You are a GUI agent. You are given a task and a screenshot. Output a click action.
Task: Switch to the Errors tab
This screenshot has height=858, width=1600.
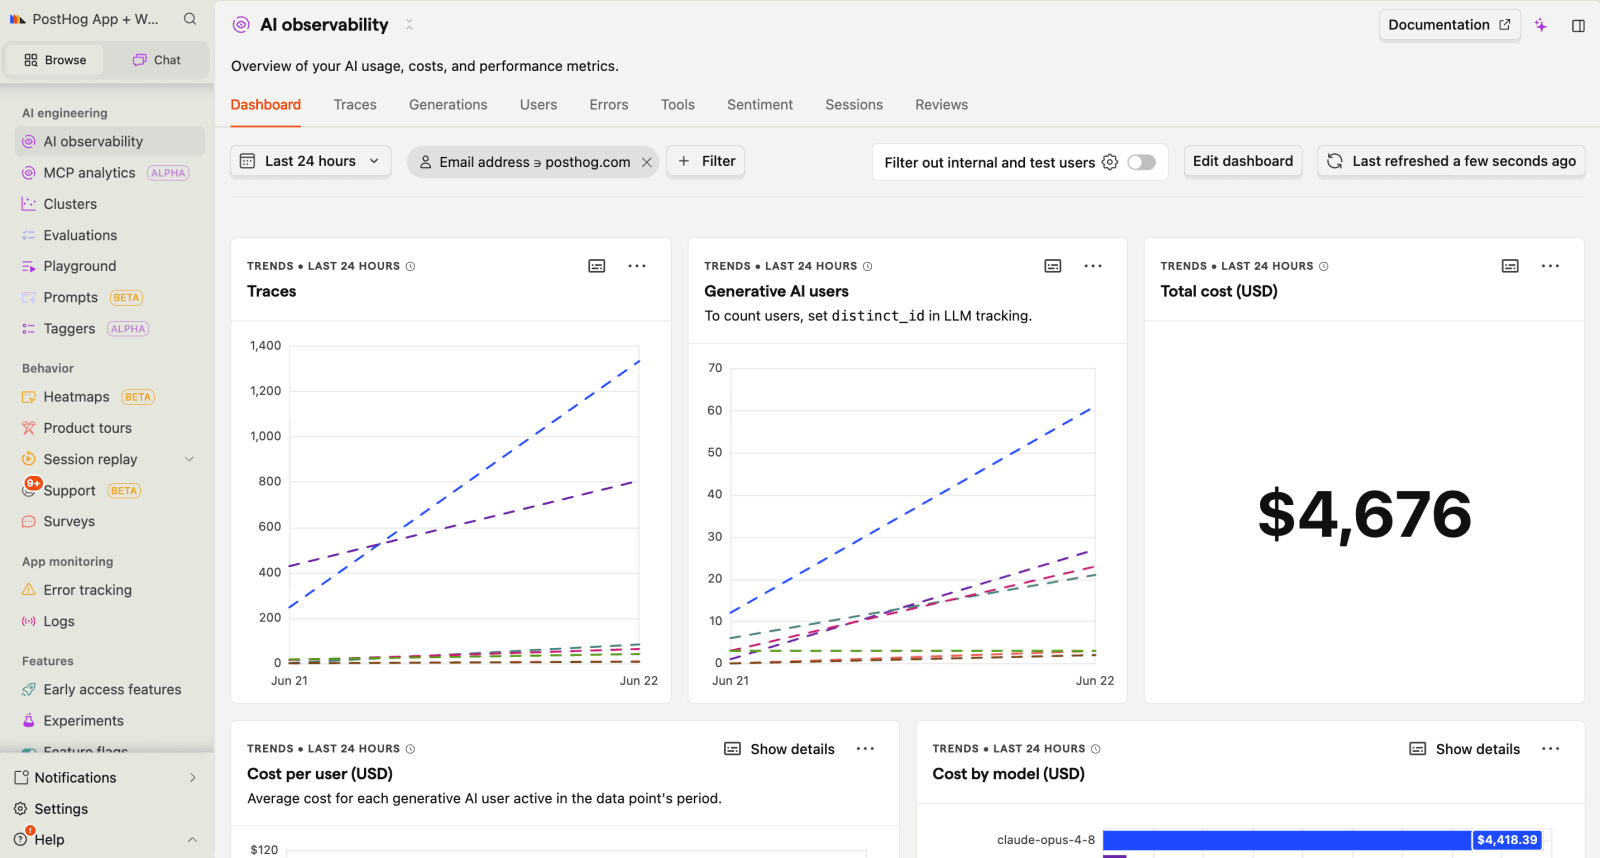click(609, 105)
